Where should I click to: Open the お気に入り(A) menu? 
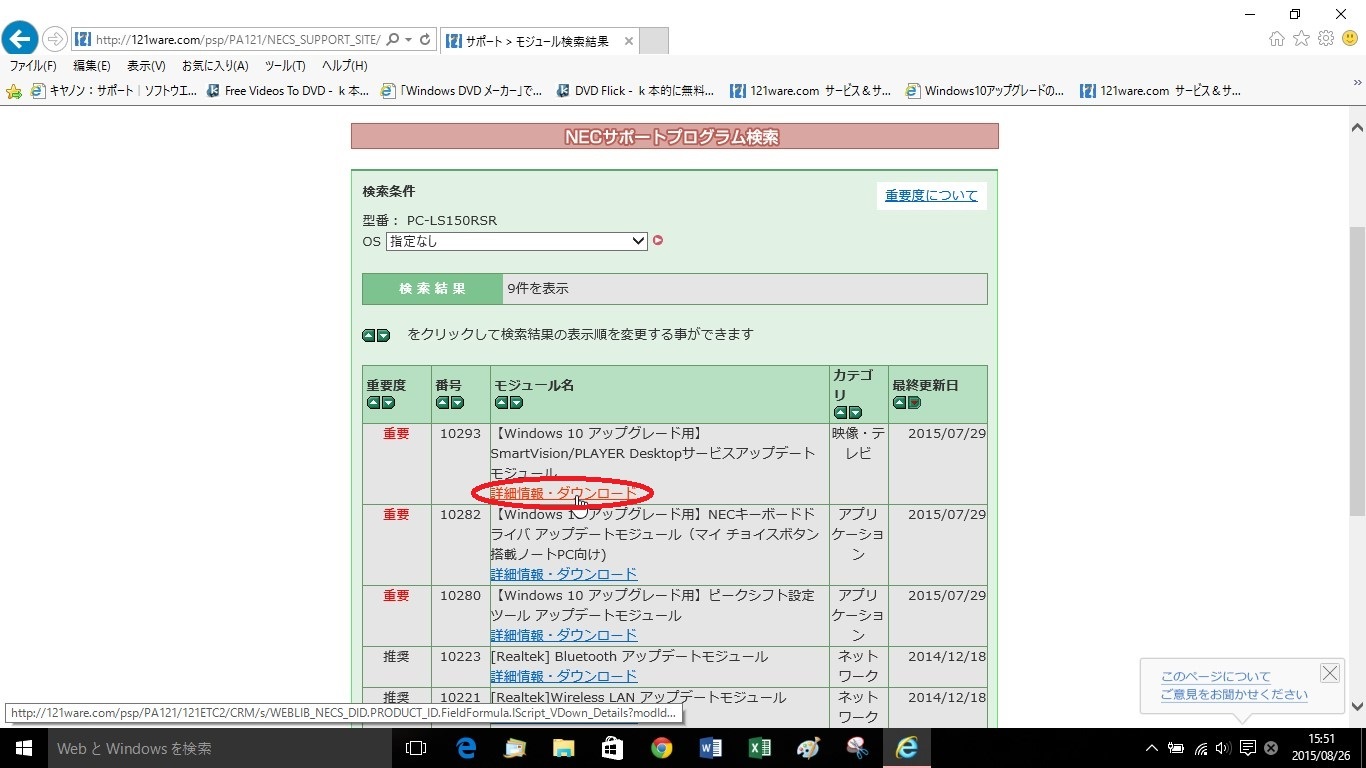pyautogui.click(x=215, y=66)
